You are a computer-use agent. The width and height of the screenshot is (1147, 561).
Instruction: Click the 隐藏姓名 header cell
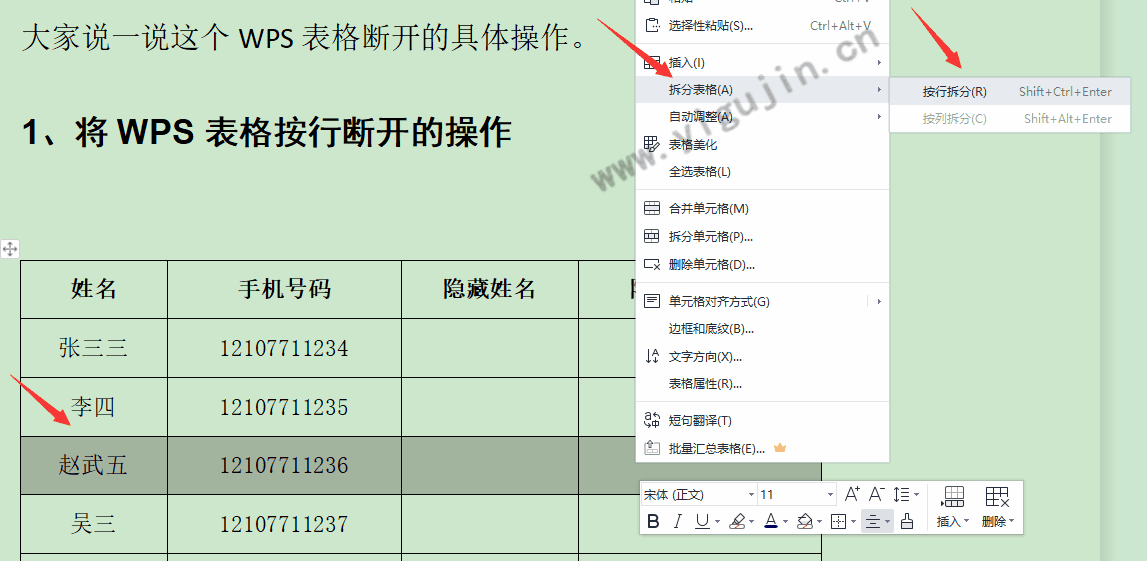click(489, 289)
